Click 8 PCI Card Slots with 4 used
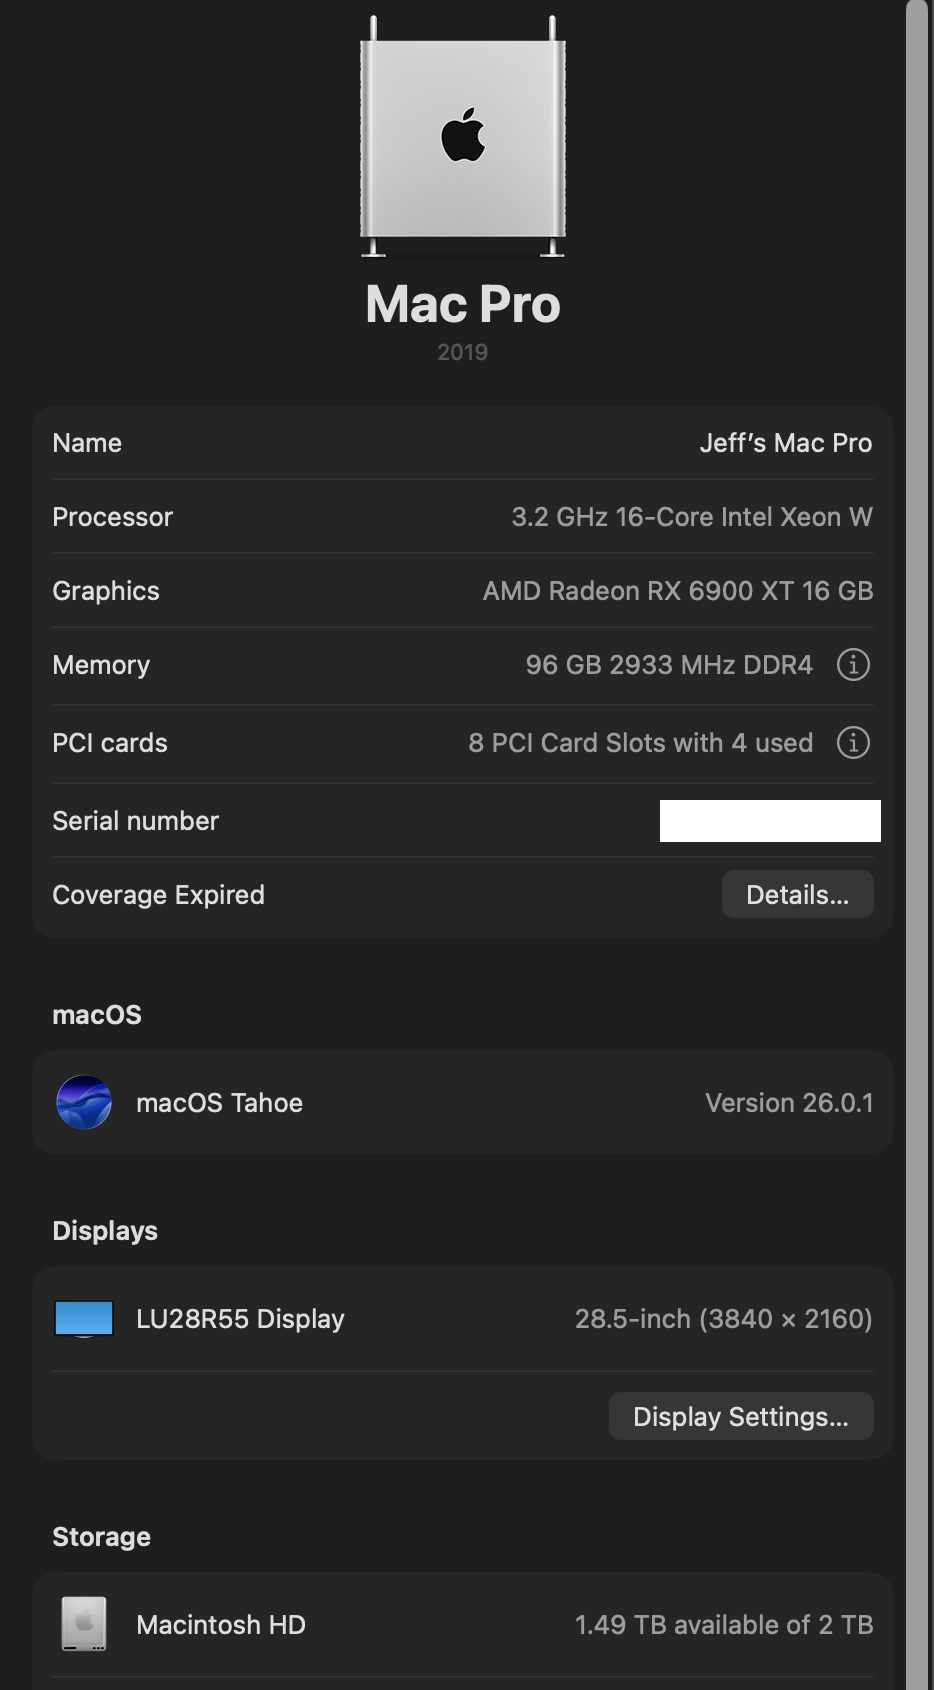The width and height of the screenshot is (934, 1690). tap(641, 742)
